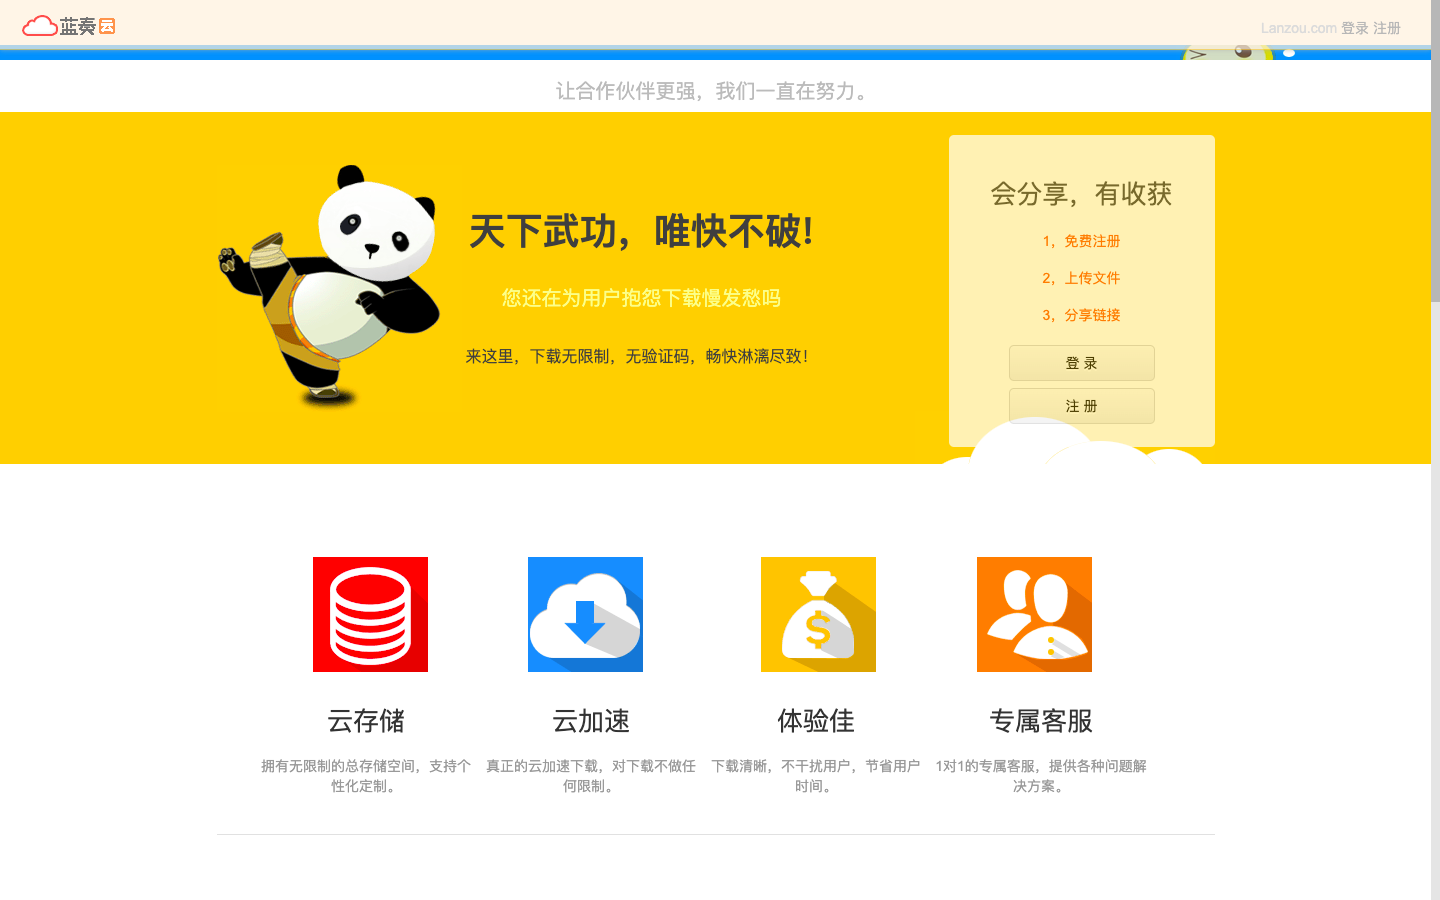The image size is (1440, 900).
Task: Click the 云存储 red storage icon
Action: click(370, 614)
